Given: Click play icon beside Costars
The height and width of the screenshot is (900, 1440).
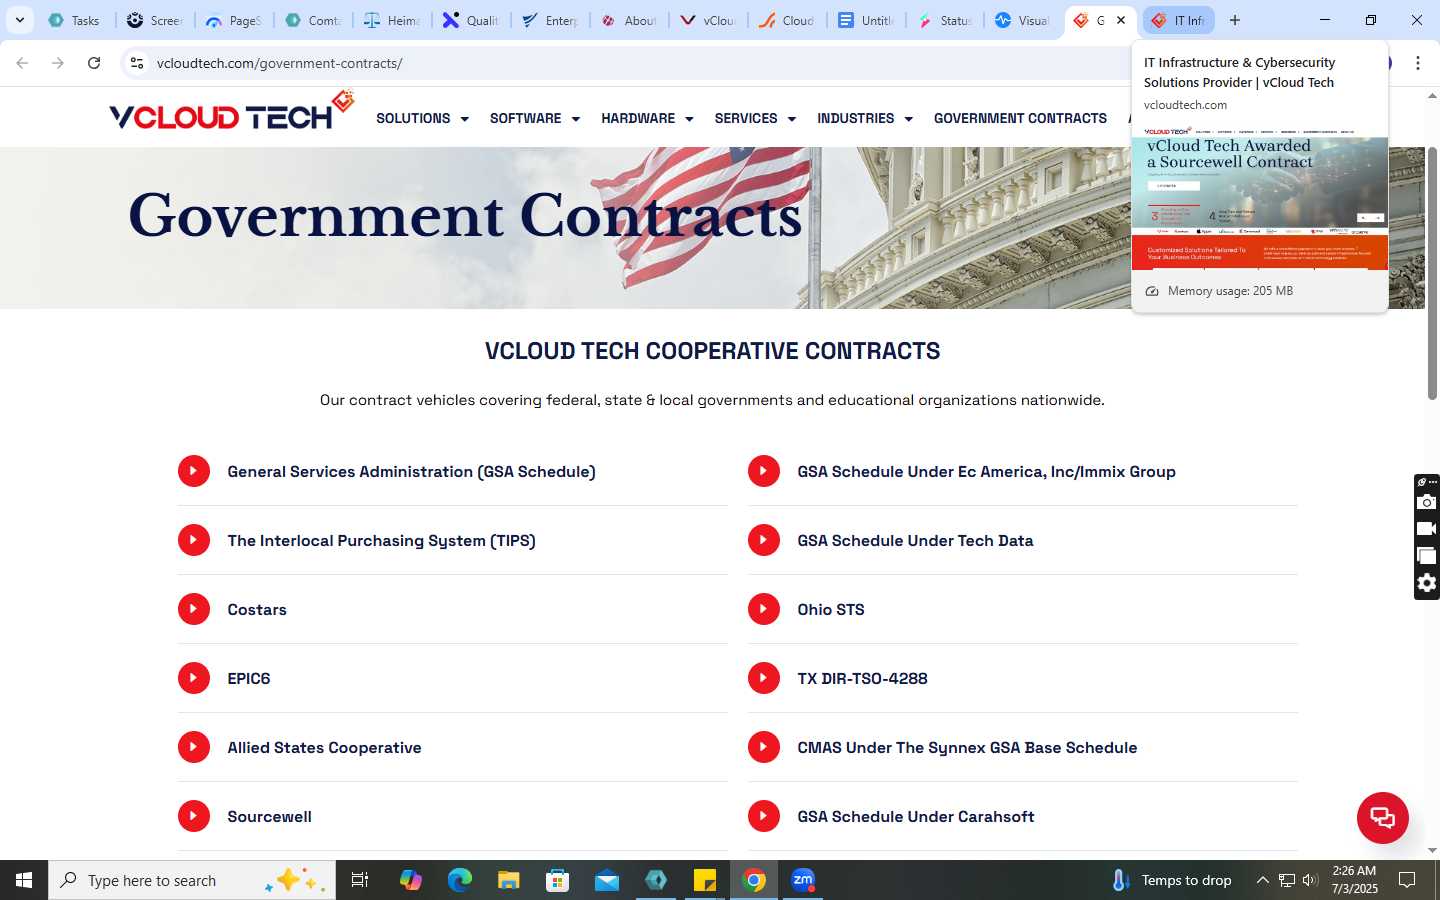Looking at the screenshot, I should (x=194, y=609).
